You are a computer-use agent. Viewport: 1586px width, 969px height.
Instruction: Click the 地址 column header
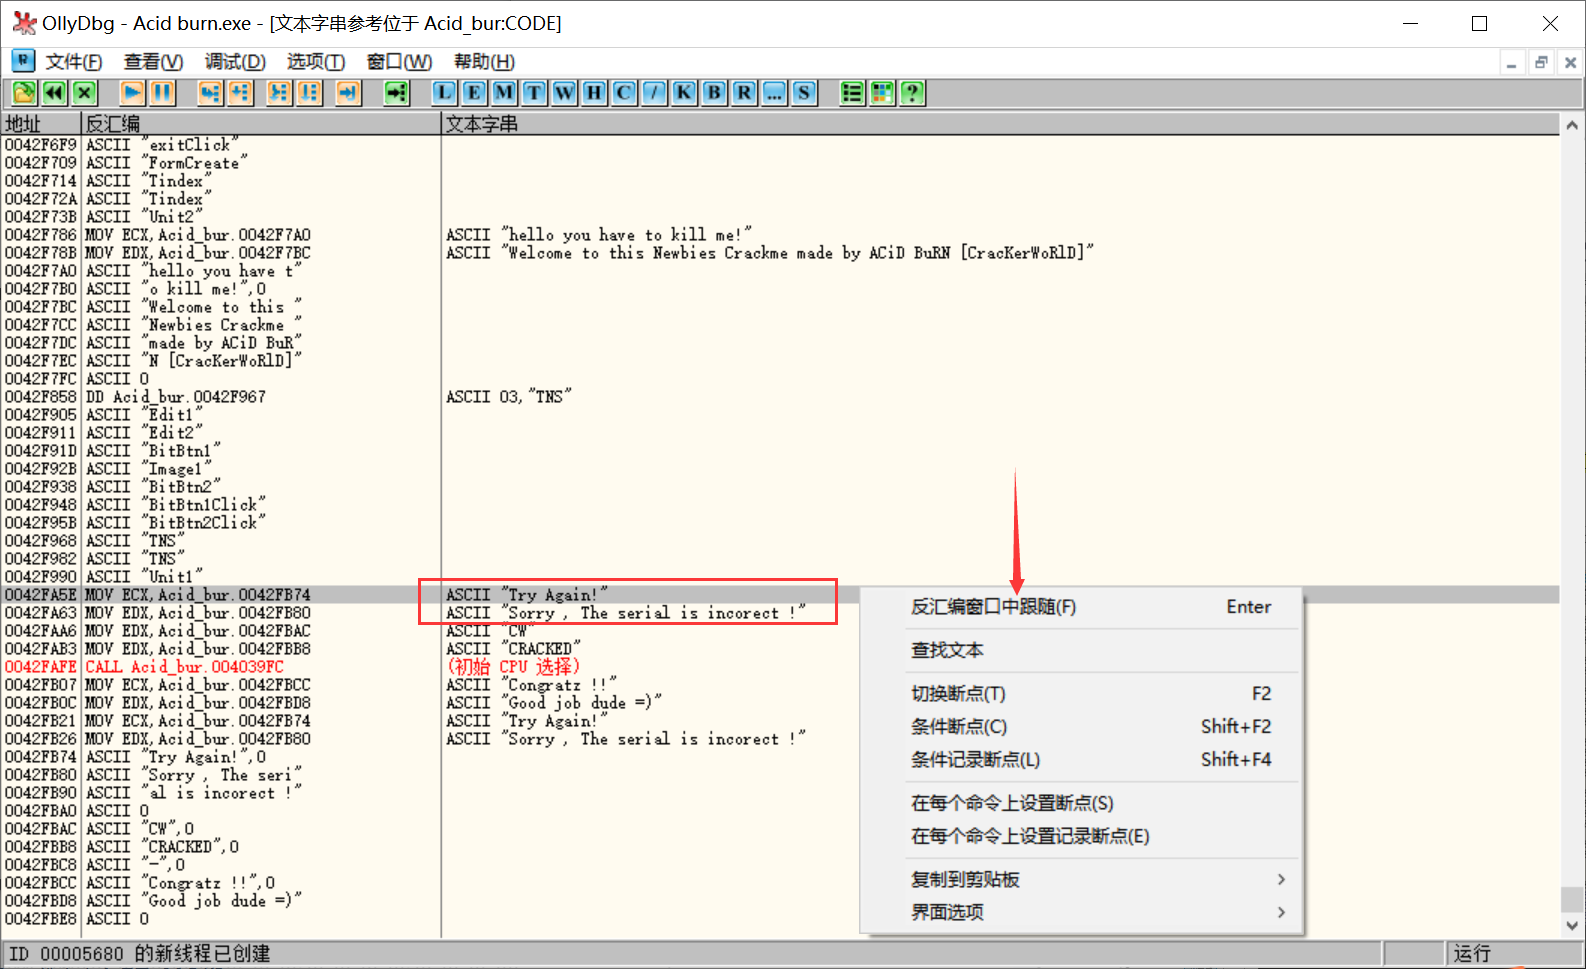[x=40, y=124]
